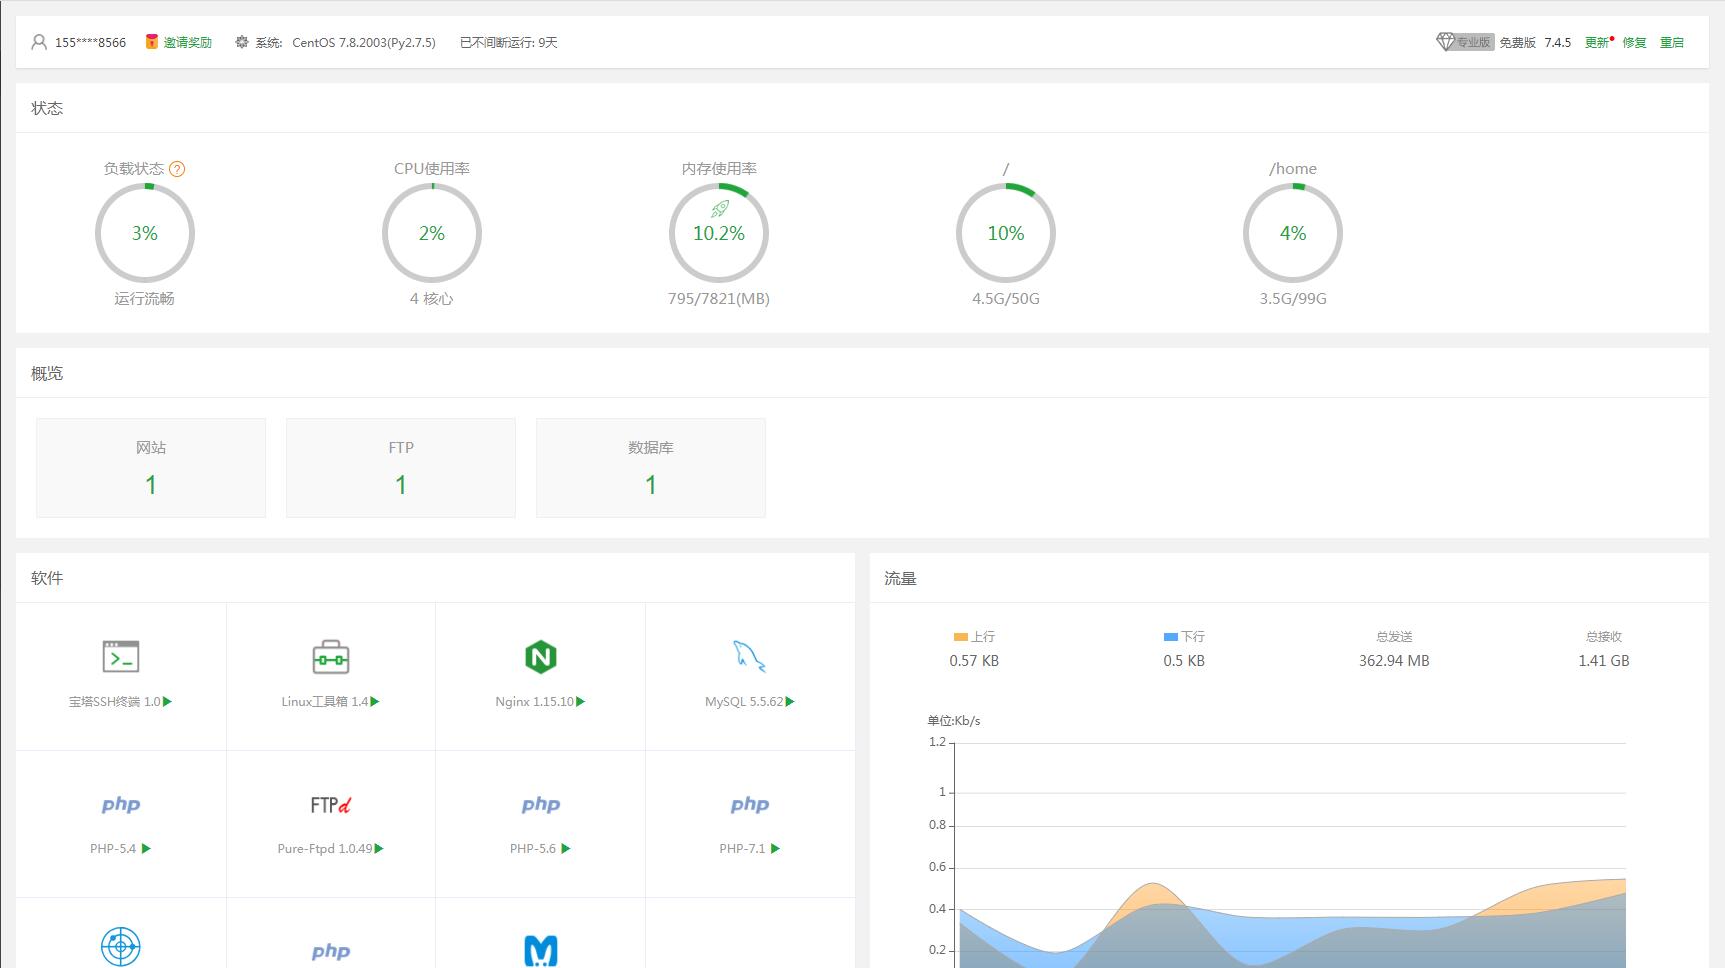Open the Linux工具箱 toolbox icon

[331, 657]
